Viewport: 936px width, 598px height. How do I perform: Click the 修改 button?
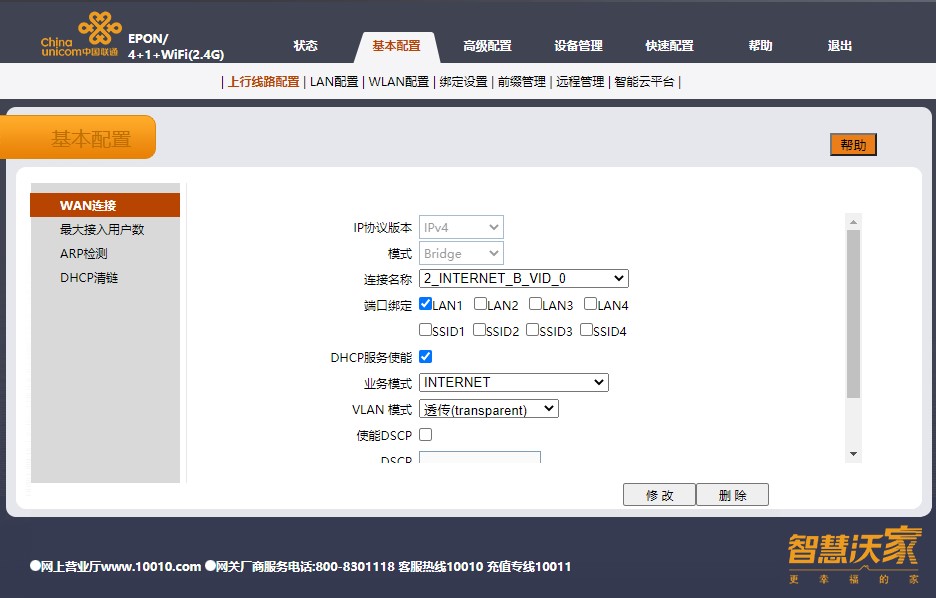[659, 495]
